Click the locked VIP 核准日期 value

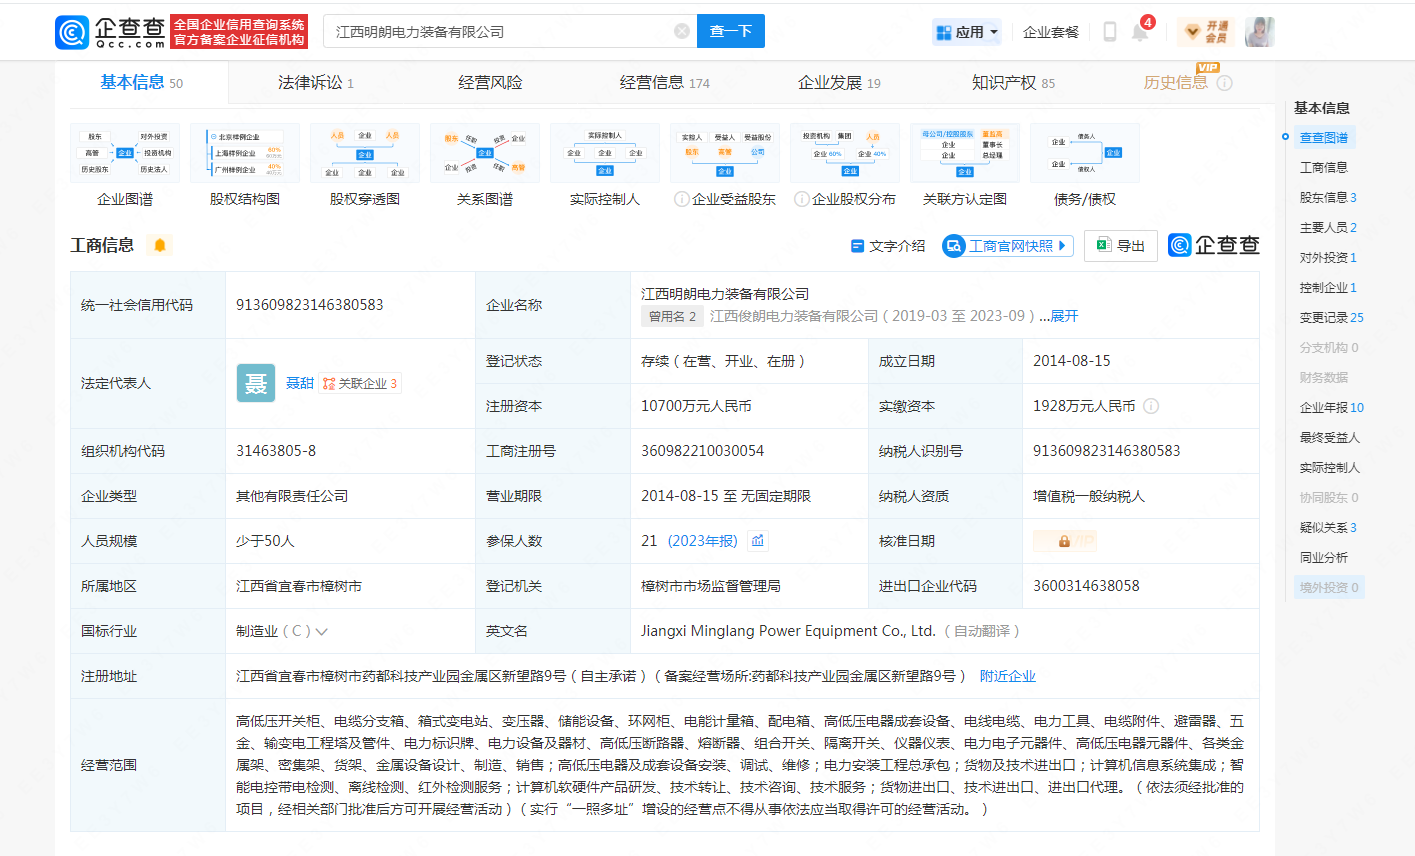[x=1065, y=541]
